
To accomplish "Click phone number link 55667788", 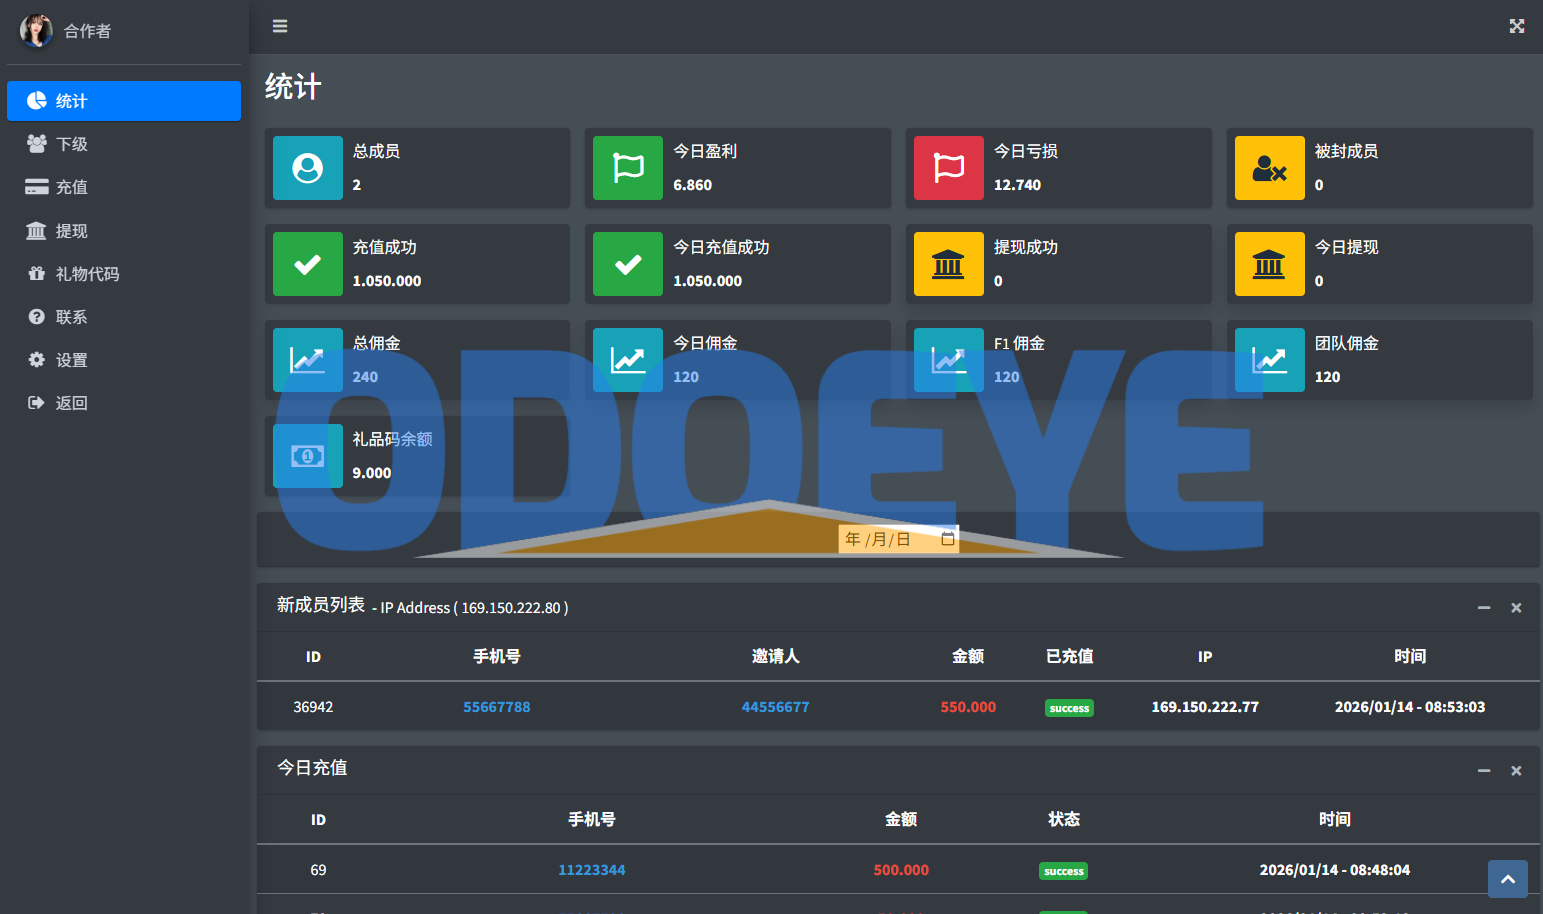I will 496,707.
